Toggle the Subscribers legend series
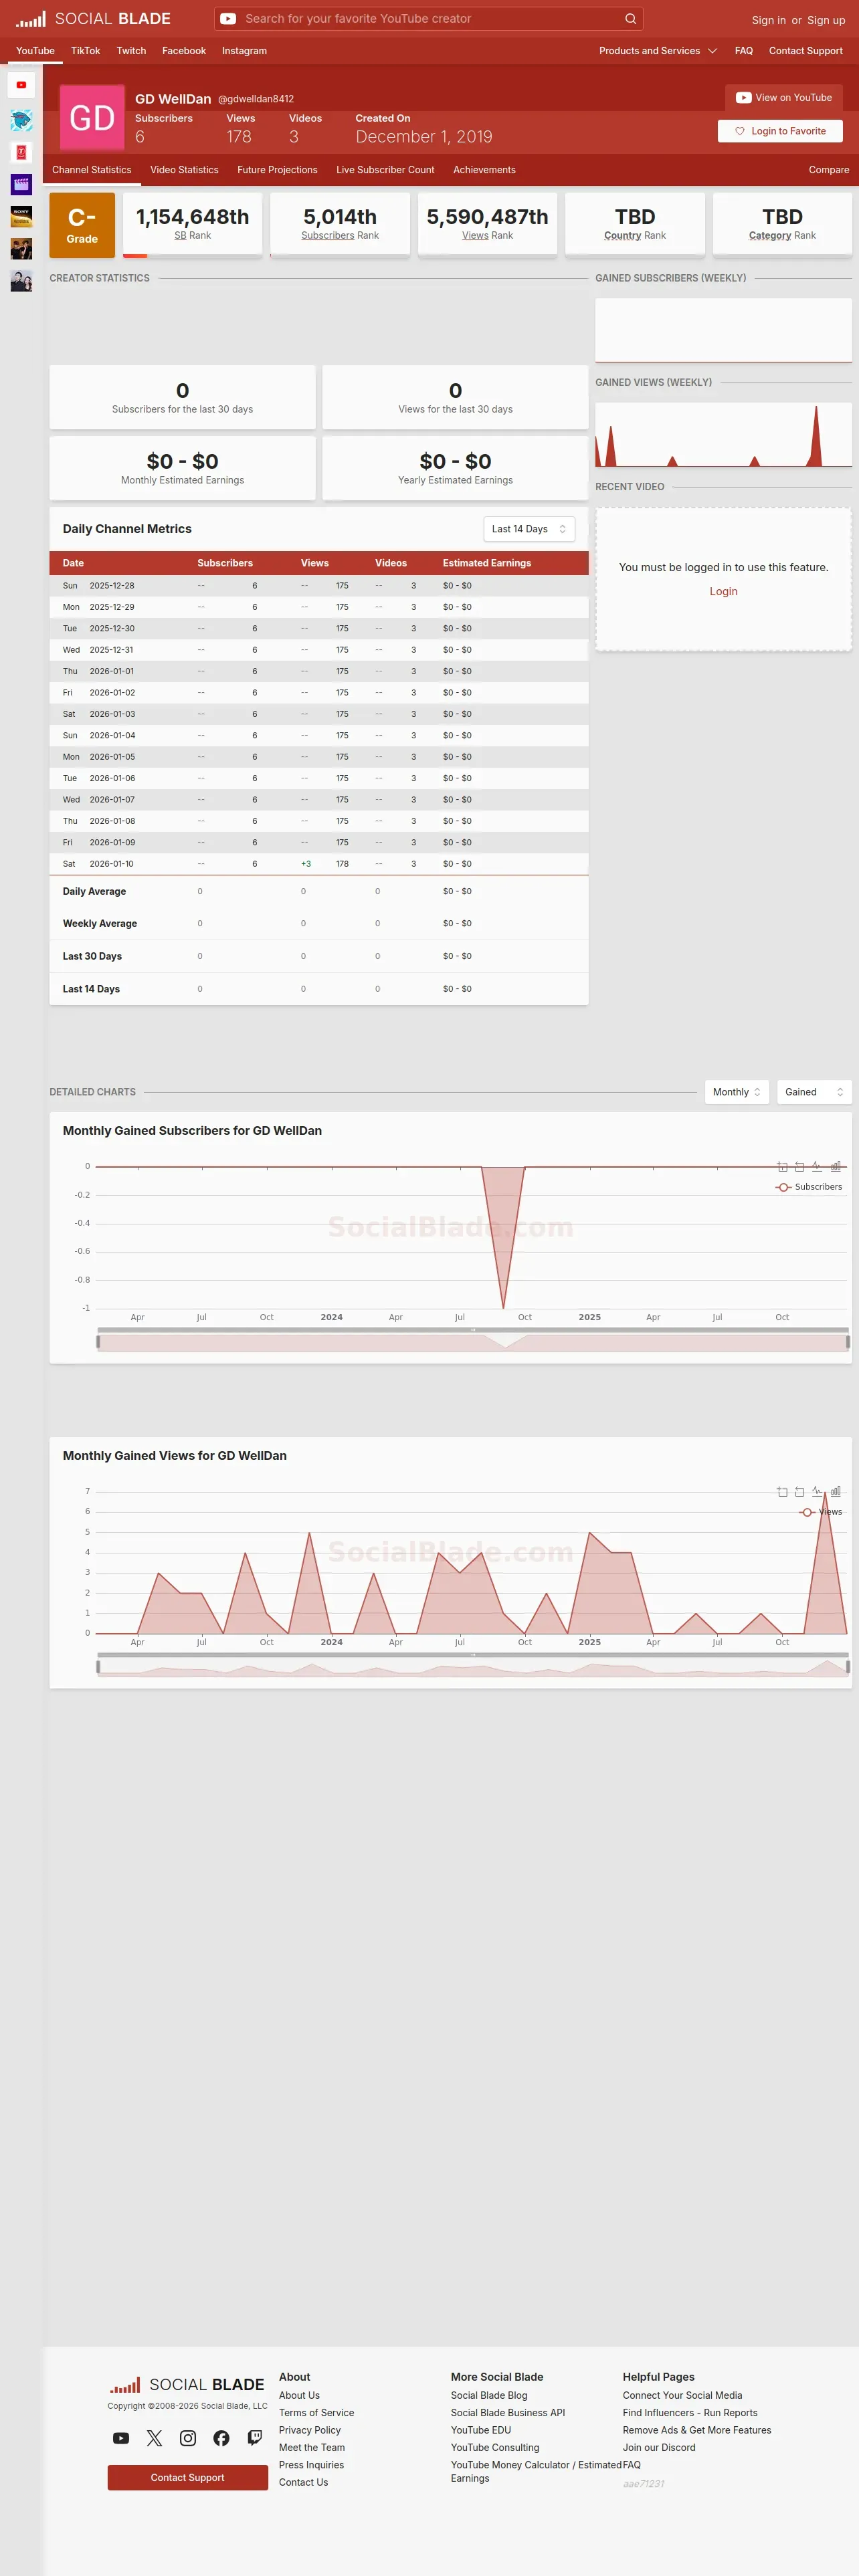This screenshot has width=859, height=2576. tap(809, 1187)
